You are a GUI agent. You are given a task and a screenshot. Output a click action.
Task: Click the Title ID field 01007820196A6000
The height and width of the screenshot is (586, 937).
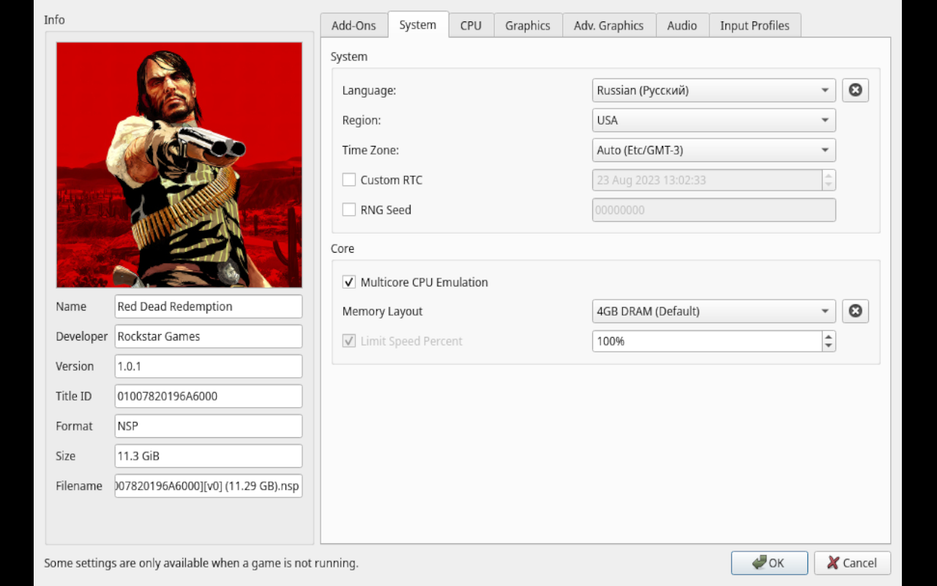[209, 396]
